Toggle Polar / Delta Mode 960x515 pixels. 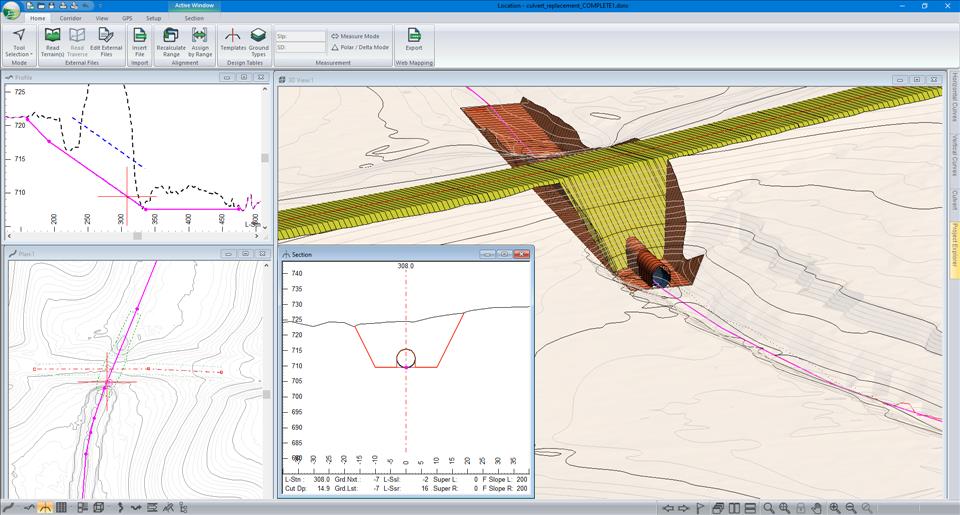pos(360,47)
